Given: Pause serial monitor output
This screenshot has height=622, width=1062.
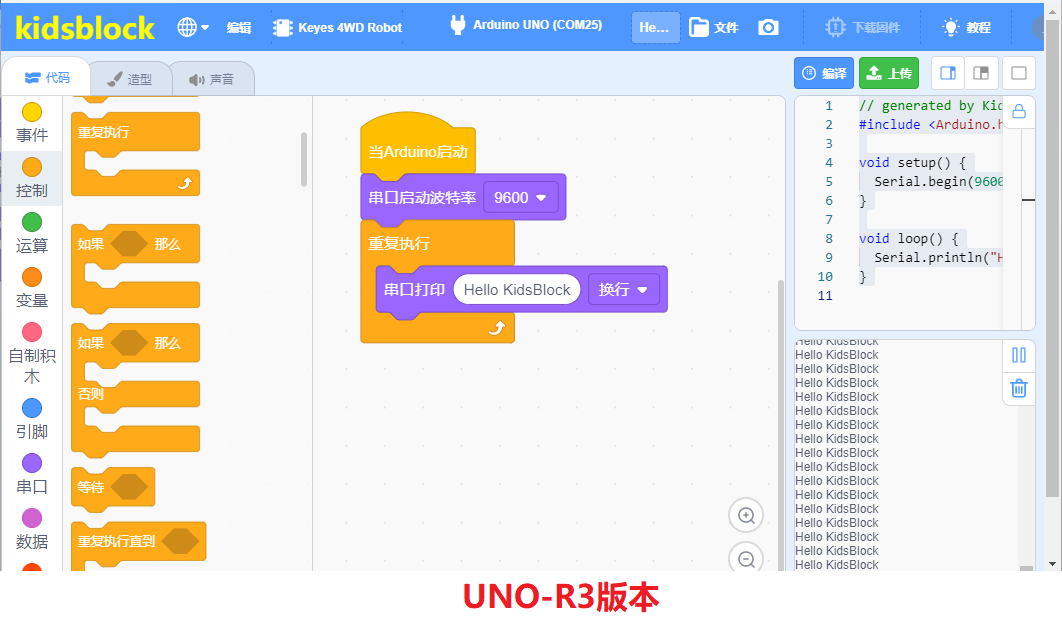Looking at the screenshot, I should (x=1019, y=355).
